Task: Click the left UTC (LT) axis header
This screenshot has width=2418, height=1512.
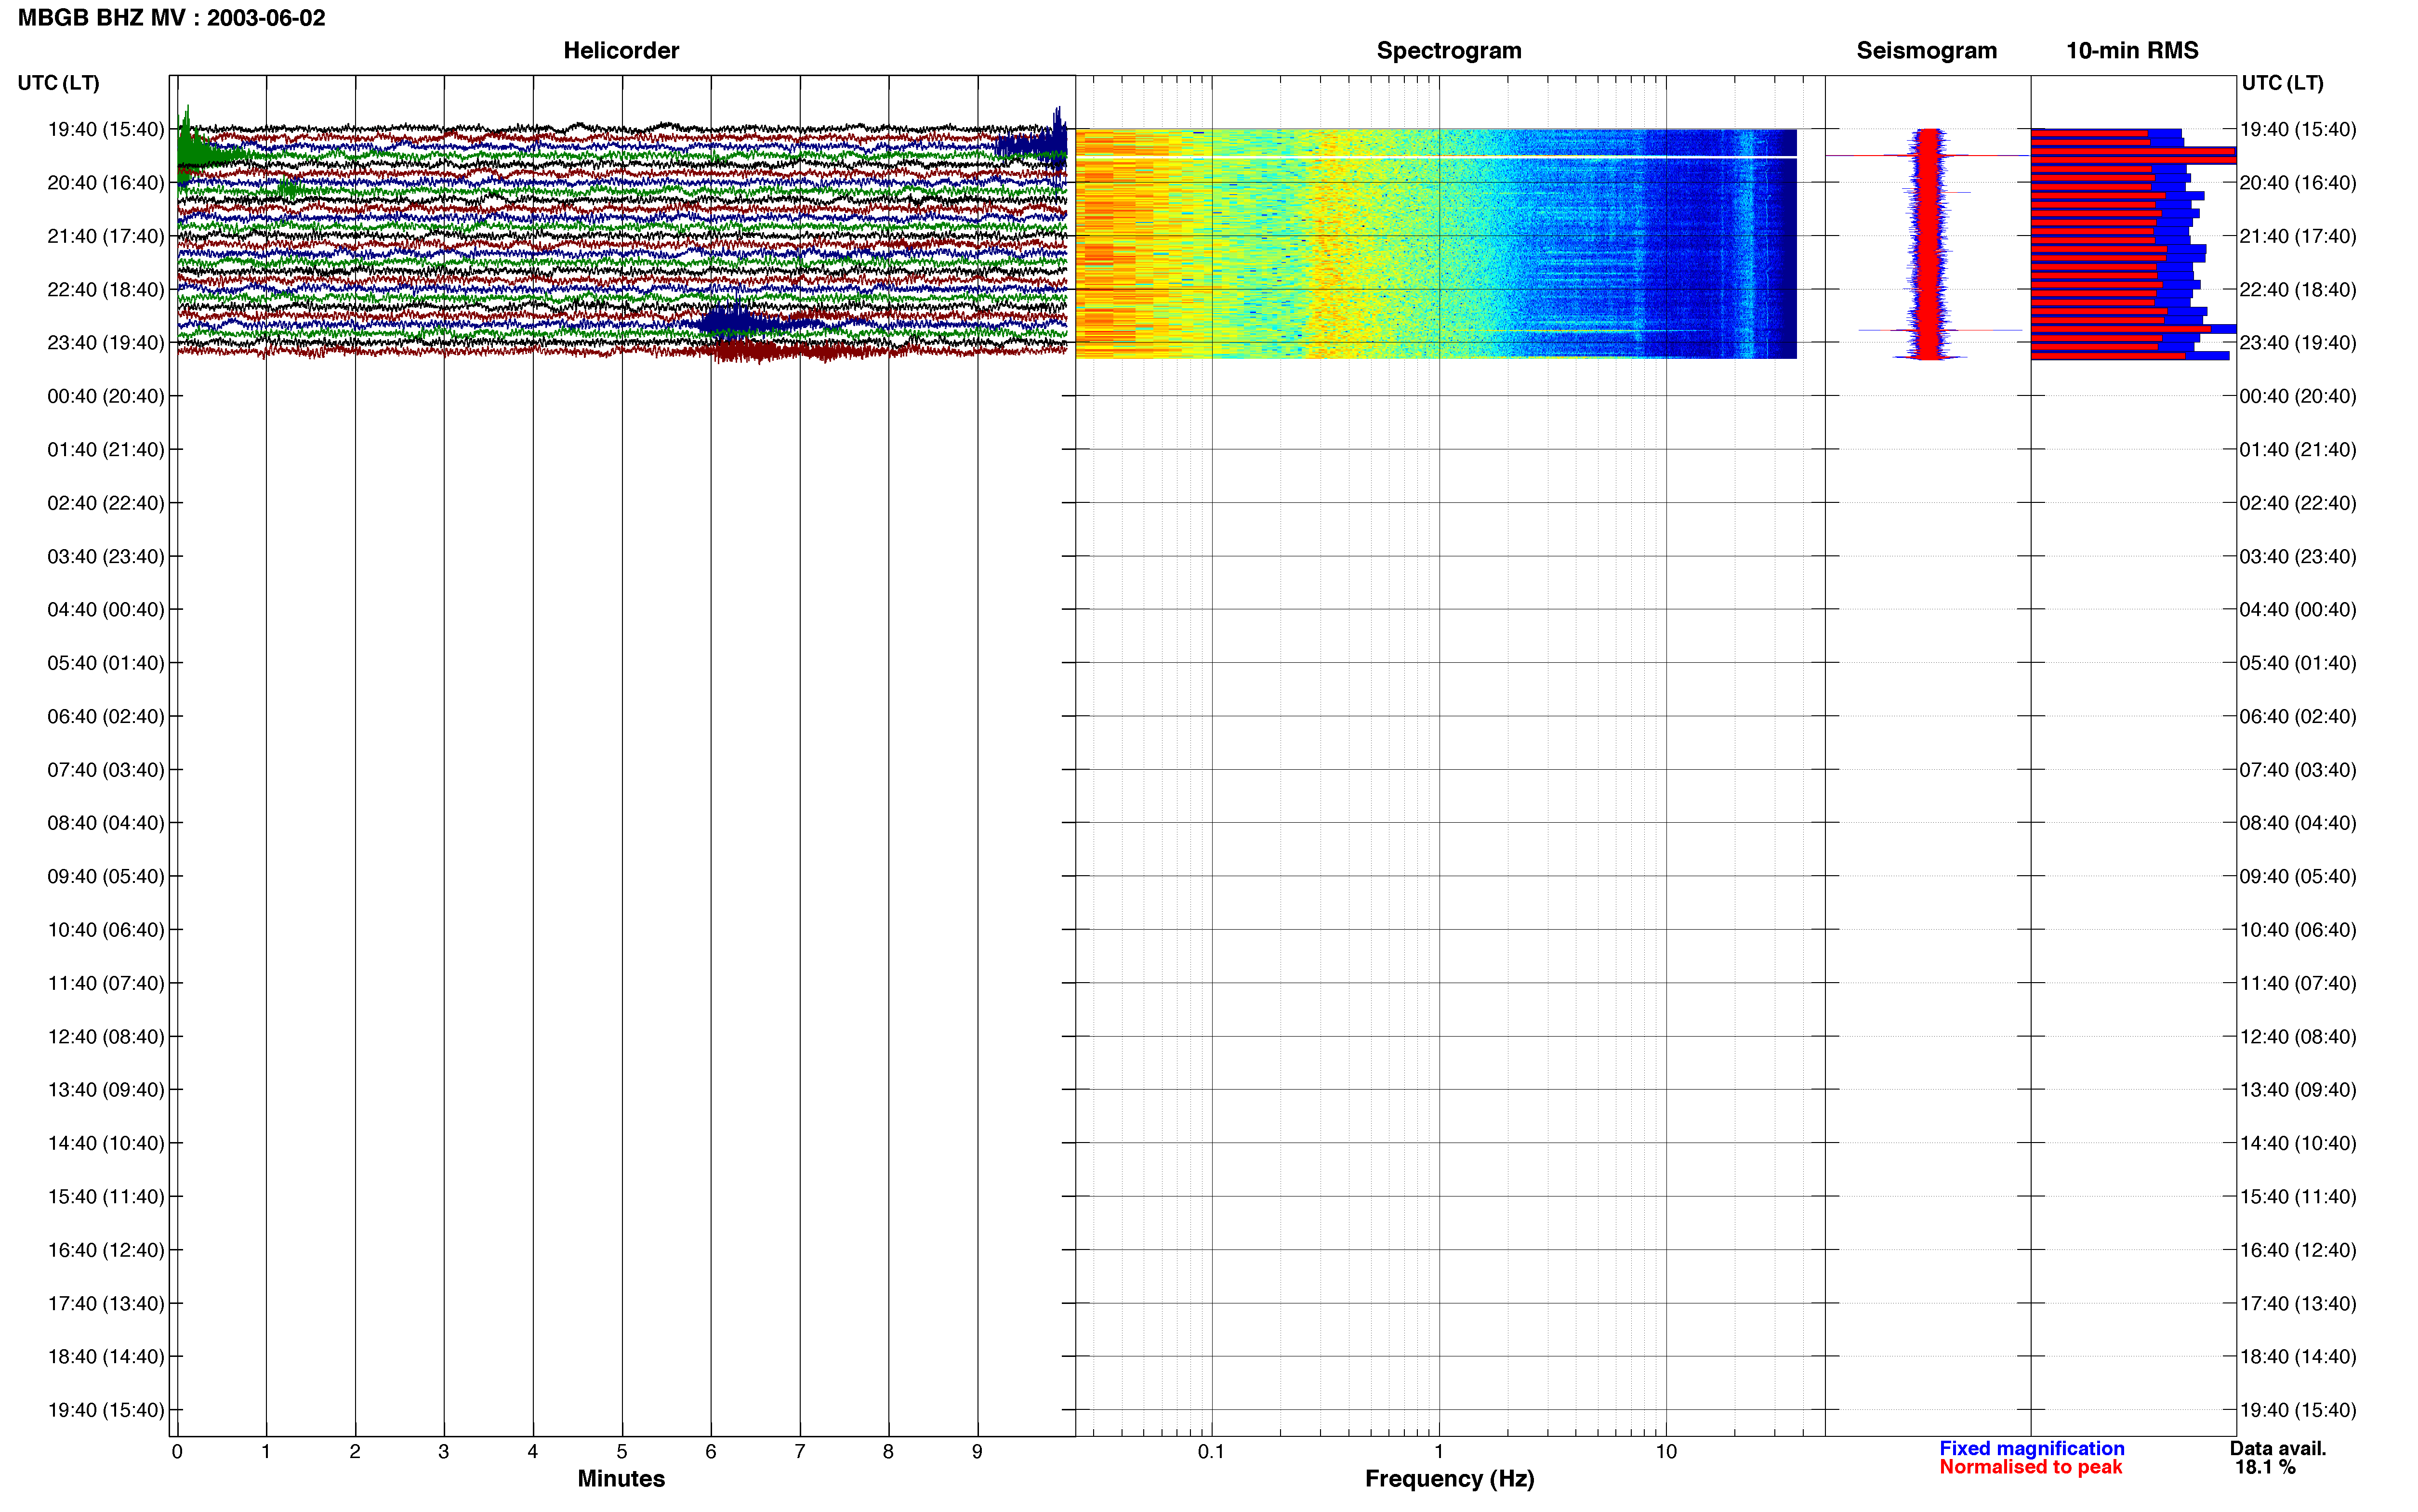Action: click(58, 83)
